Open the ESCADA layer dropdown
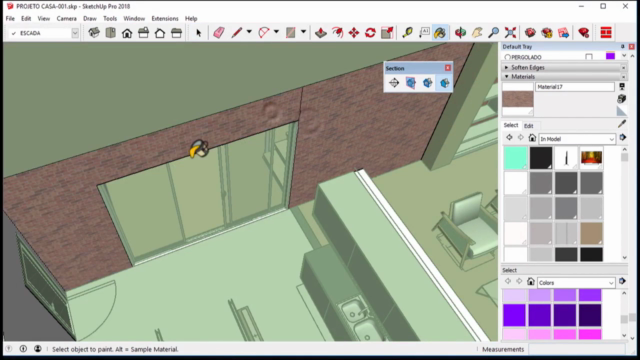The width and height of the screenshot is (640, 360). tap(75, 33)
